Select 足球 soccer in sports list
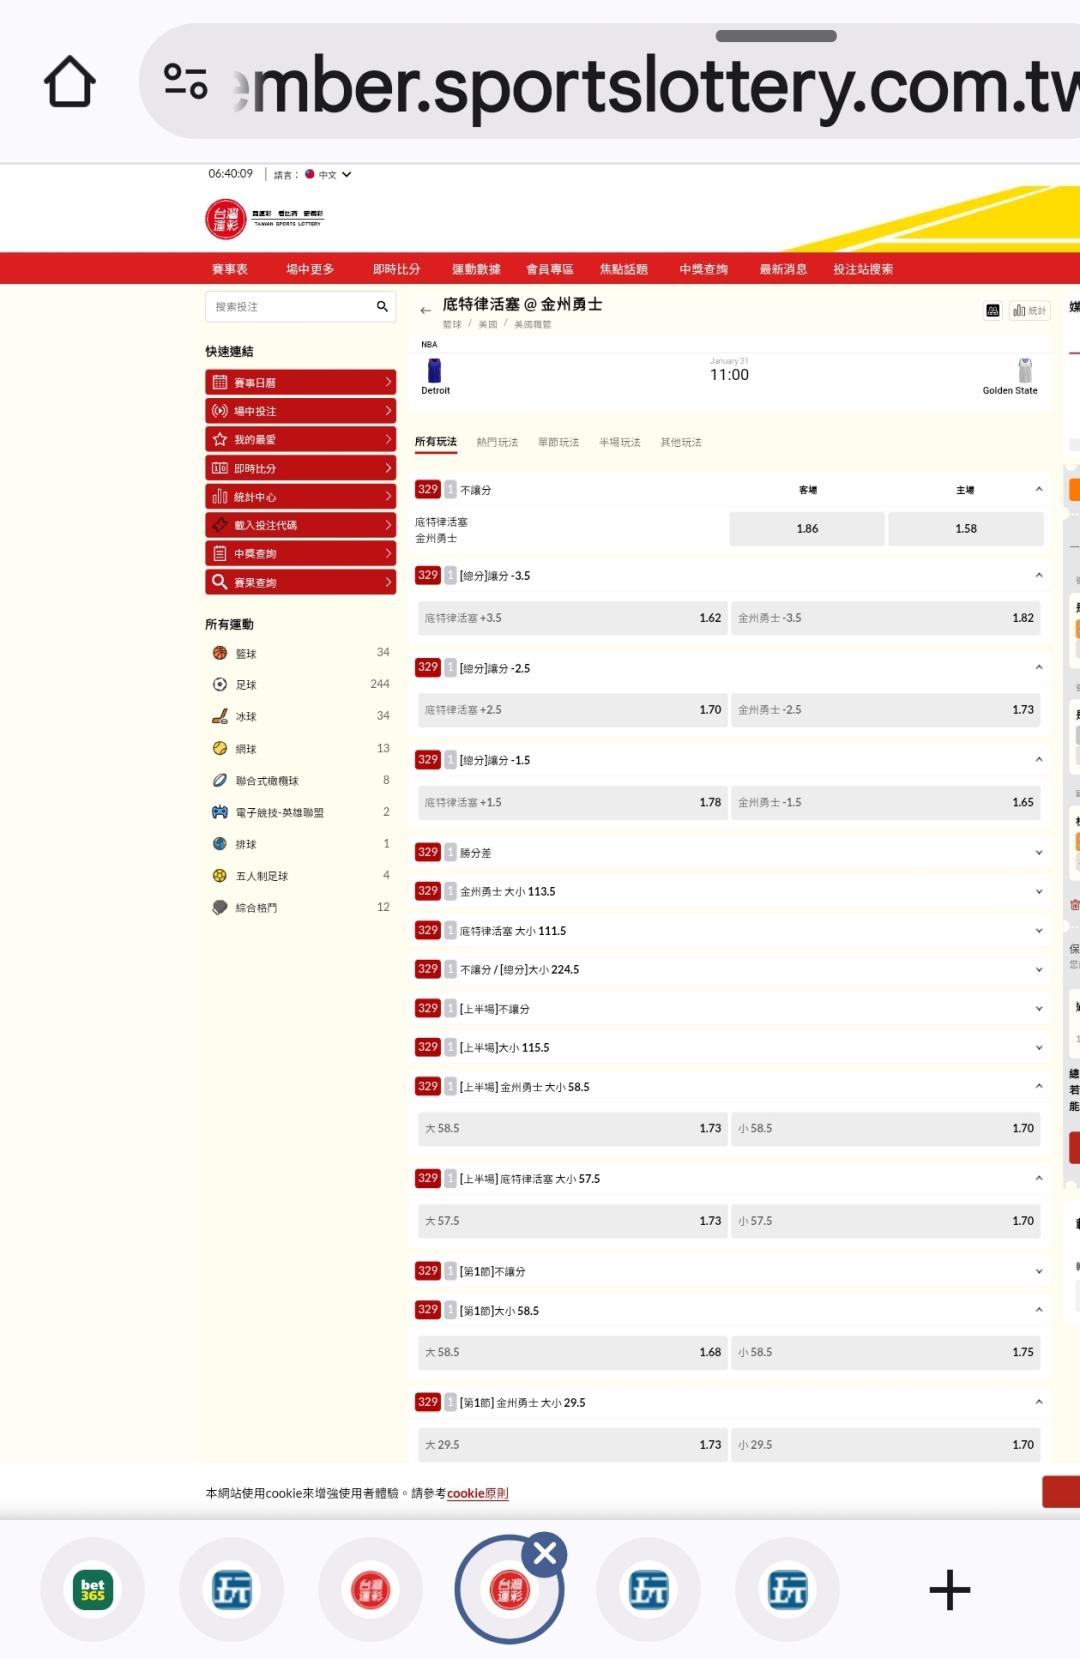This screenshot has width=1080, height=1659. click(300, 685)
